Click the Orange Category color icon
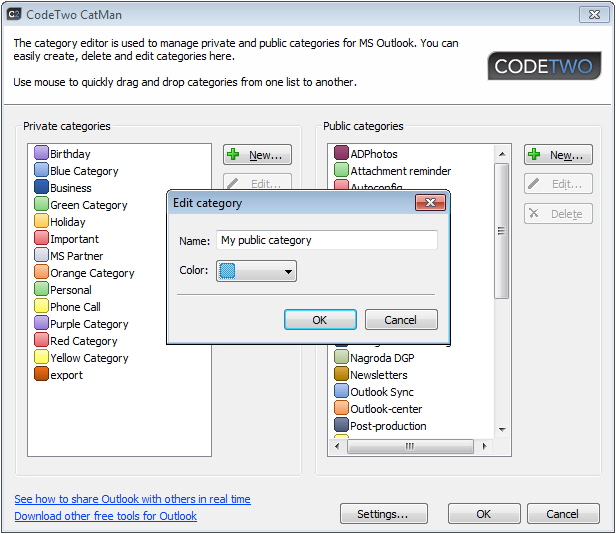Screen dimensions: 616x534 click(x=41, y=272)
